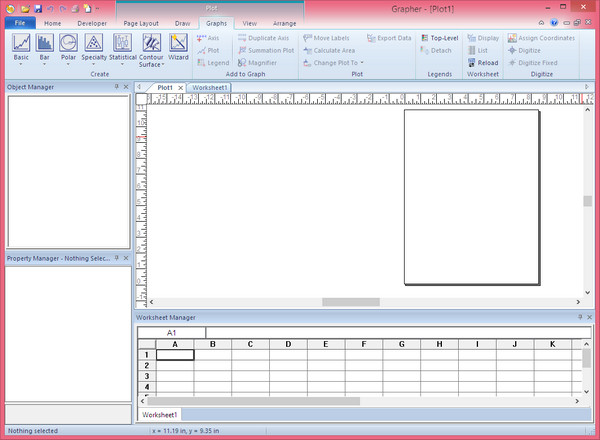Open the Basic graph types gallery

pos(21,48)
